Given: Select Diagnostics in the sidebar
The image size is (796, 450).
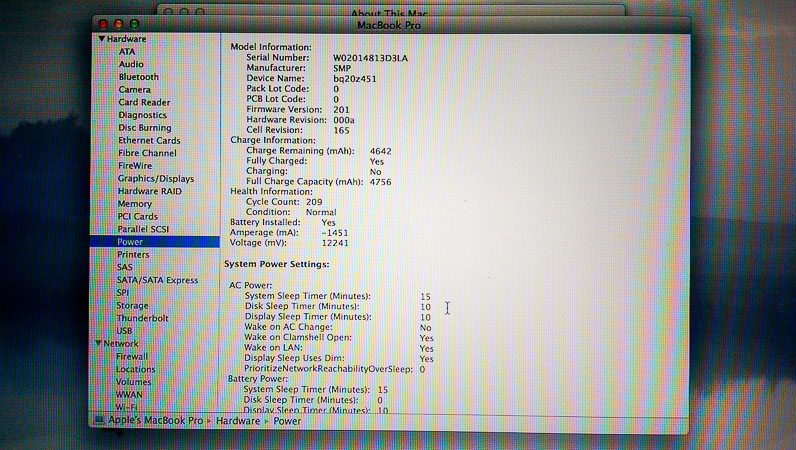Looking at the screenshot, I should 142,115.
